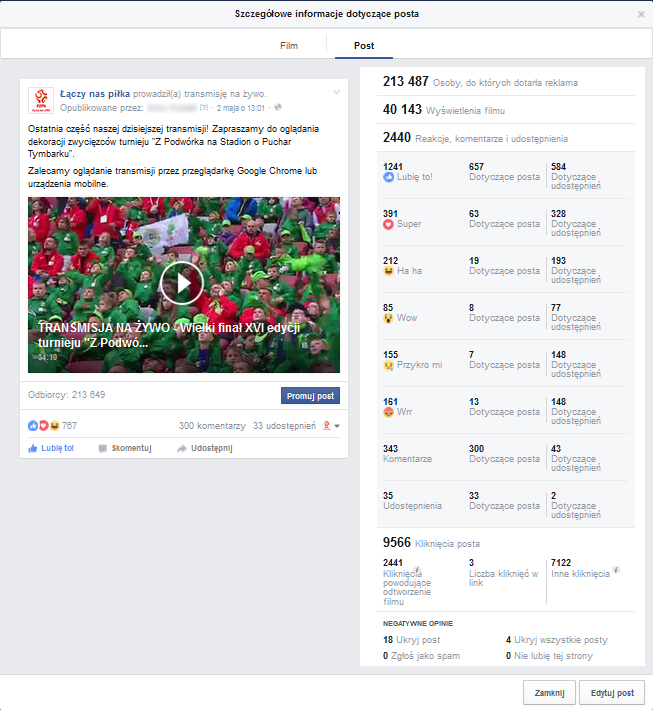Click the Przykro mi sad emoji in stats
This screenshot has height=710, width=653.
[389, 365]
